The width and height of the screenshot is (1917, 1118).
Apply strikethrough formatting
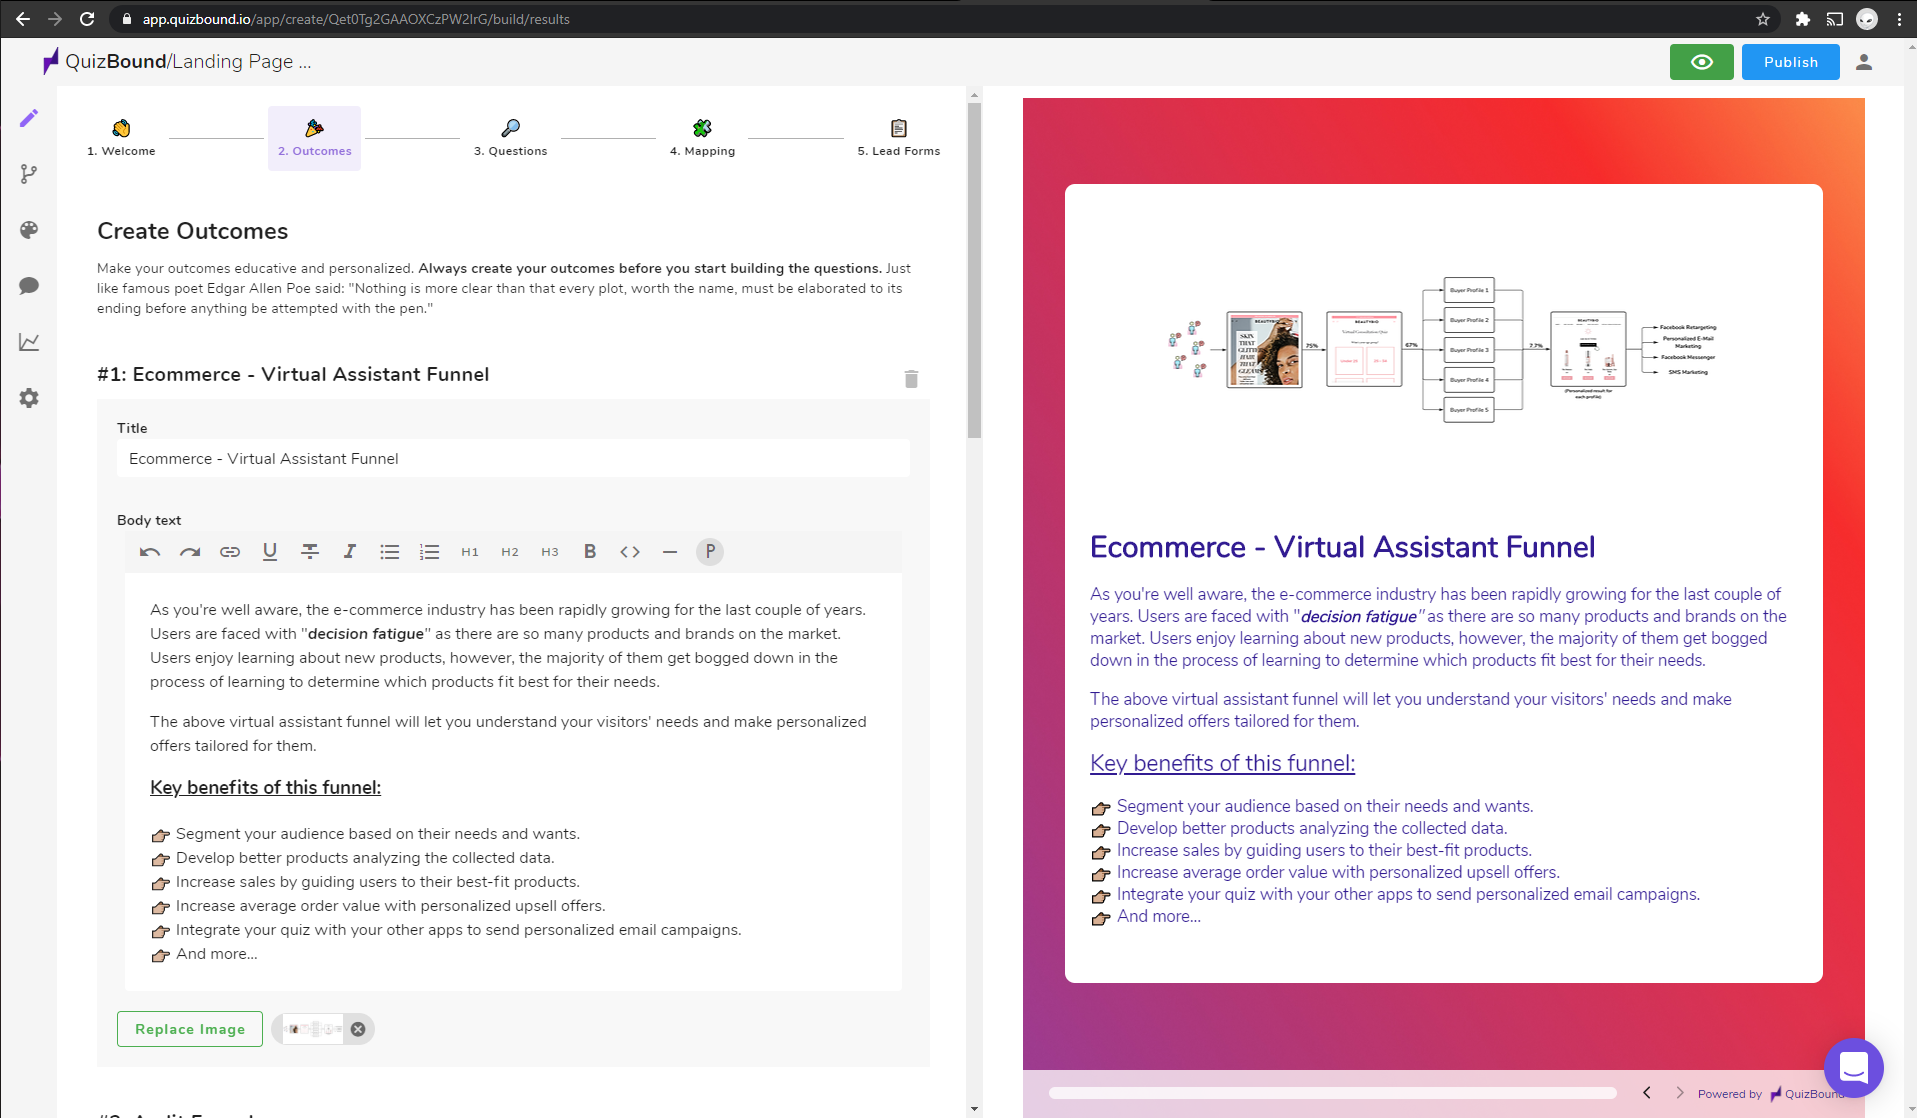tap(310, 552)
